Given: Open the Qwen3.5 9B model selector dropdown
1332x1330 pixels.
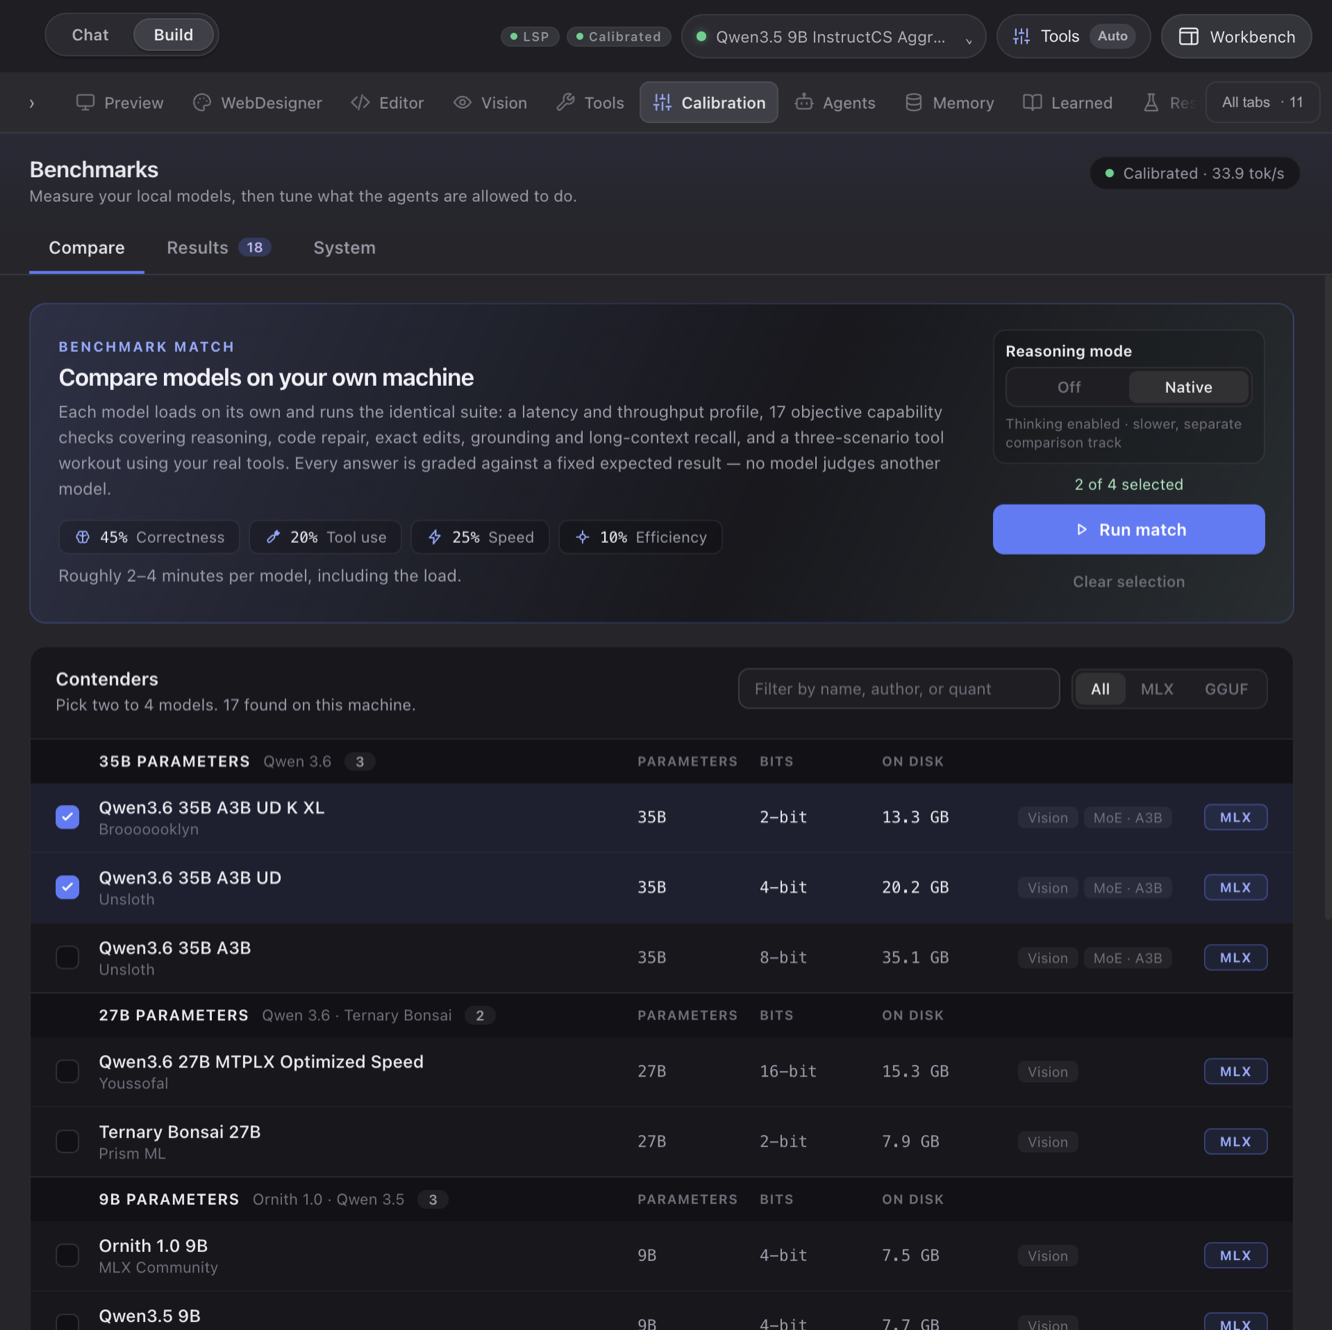Looking at the screenshot, I should 833,36.
